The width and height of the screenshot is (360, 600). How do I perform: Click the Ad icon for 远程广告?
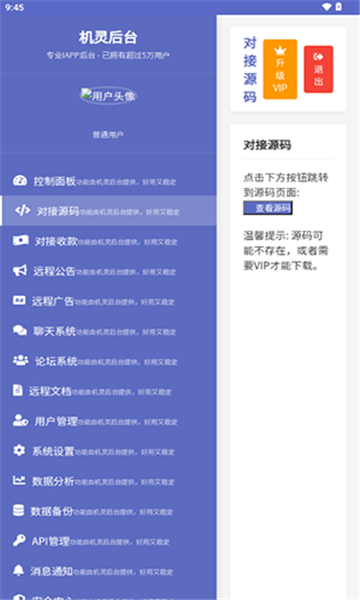pyautogui.click(x=19, y=300)
